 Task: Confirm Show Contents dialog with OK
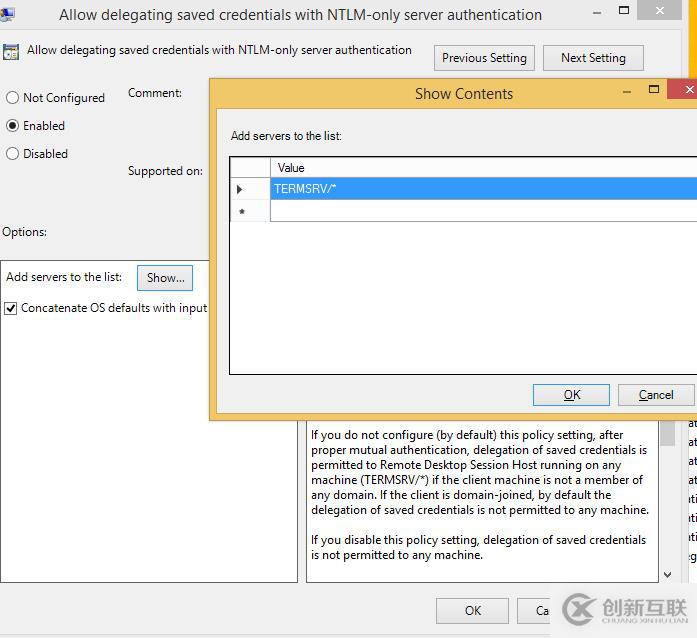pyautogui.click(x=571, y=395)
